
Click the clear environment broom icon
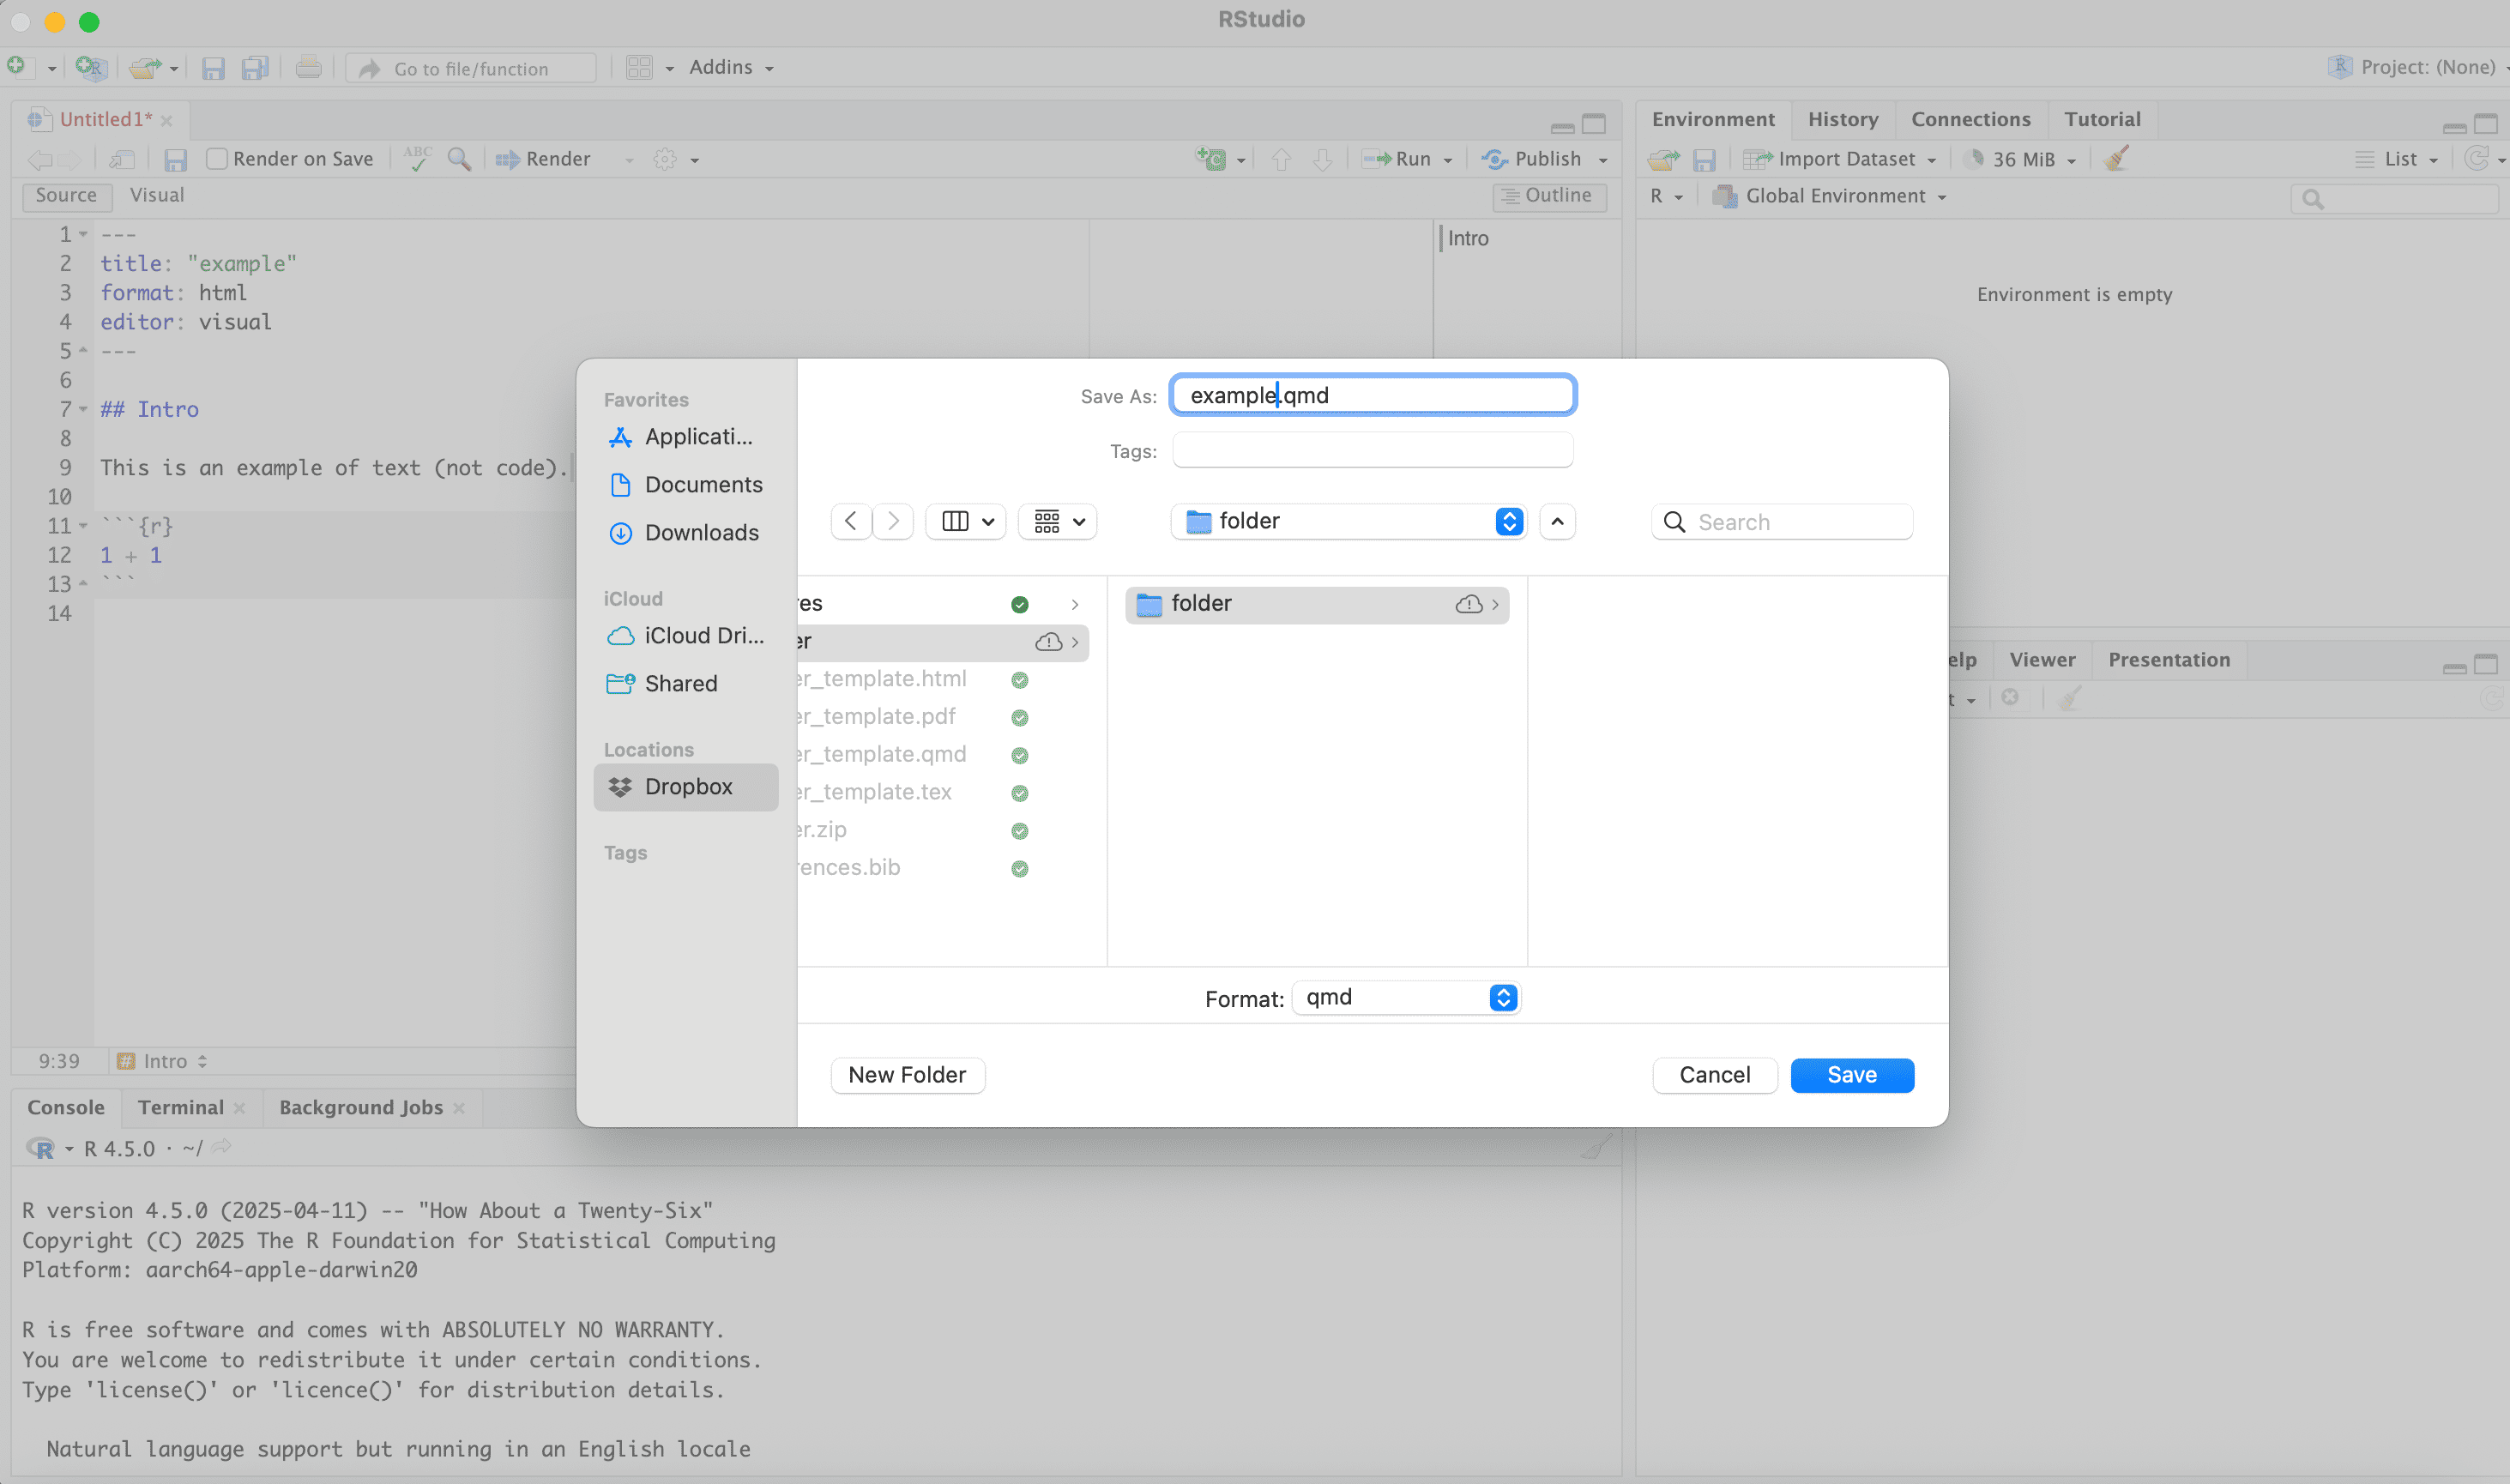point(2116,159)
